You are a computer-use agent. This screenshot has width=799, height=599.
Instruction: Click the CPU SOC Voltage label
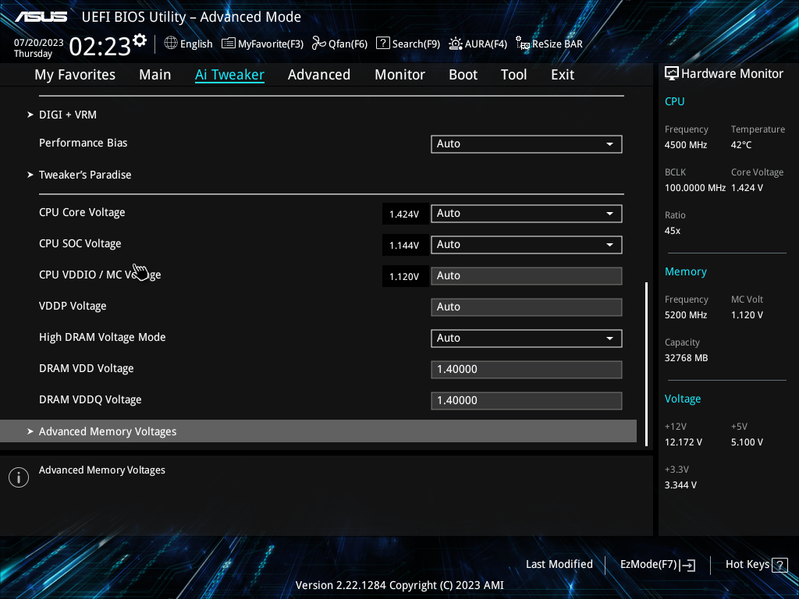(x=80, y=243)
